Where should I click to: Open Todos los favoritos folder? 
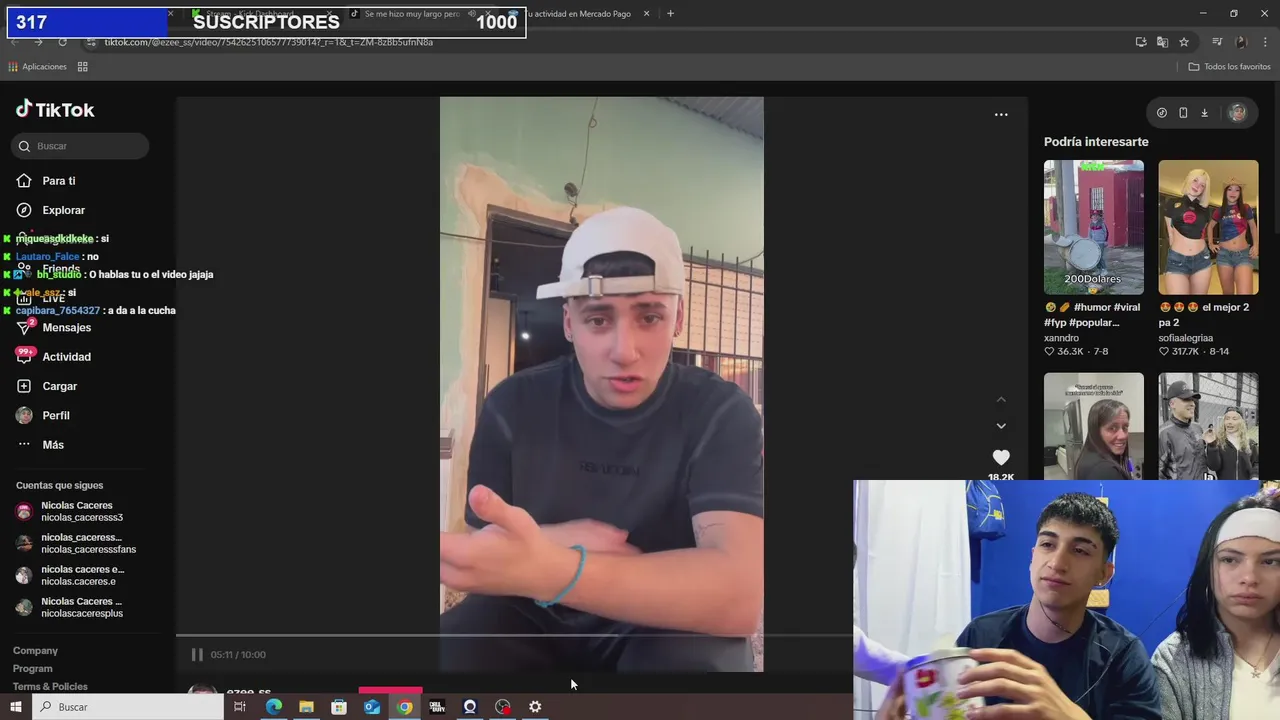[x=1229, y=67]
